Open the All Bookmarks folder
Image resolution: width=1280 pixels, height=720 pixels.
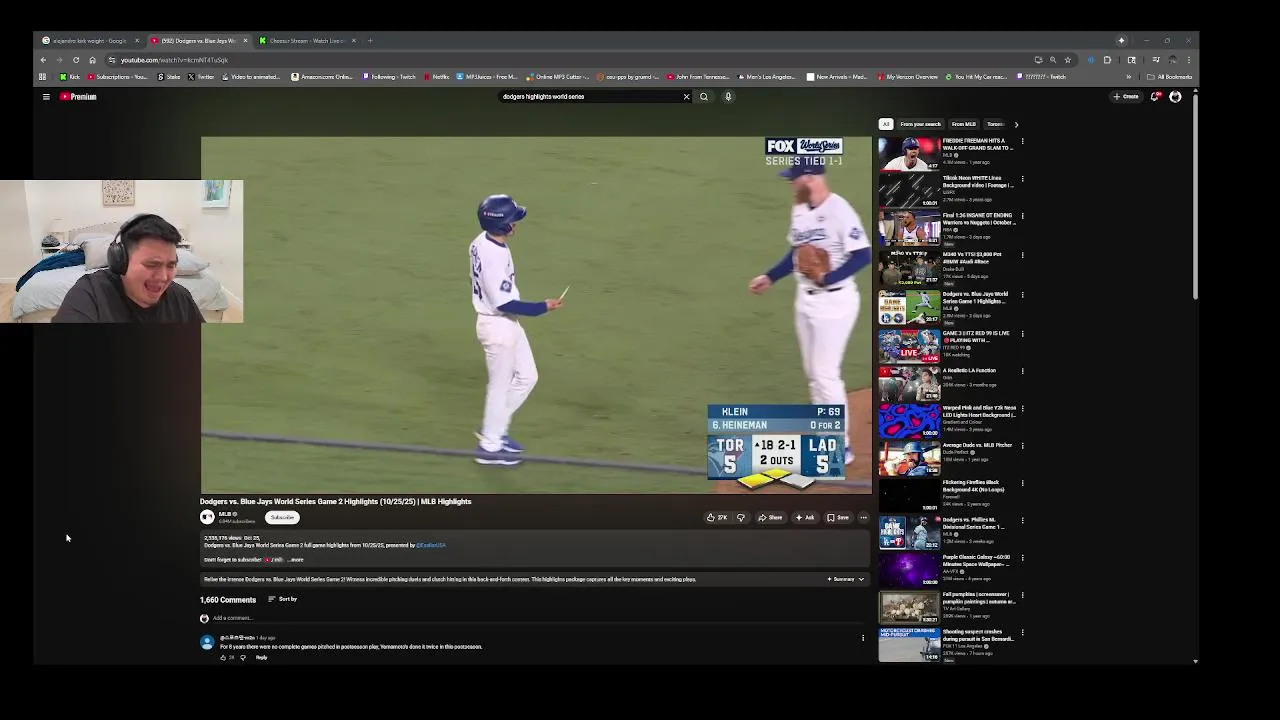point(1170,77)
